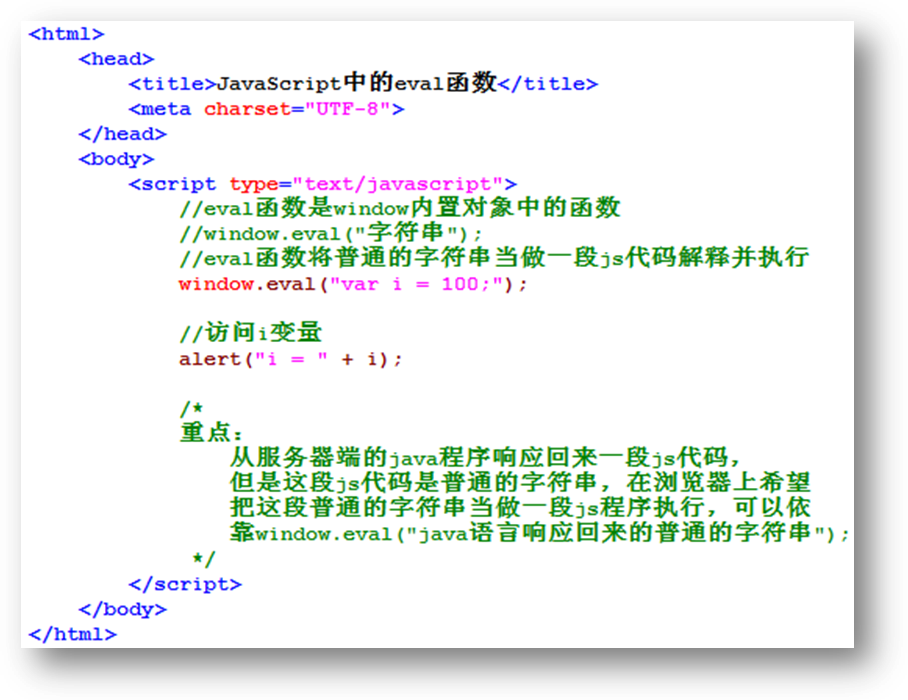Click the opening <head> tag

tap(116, 59)
